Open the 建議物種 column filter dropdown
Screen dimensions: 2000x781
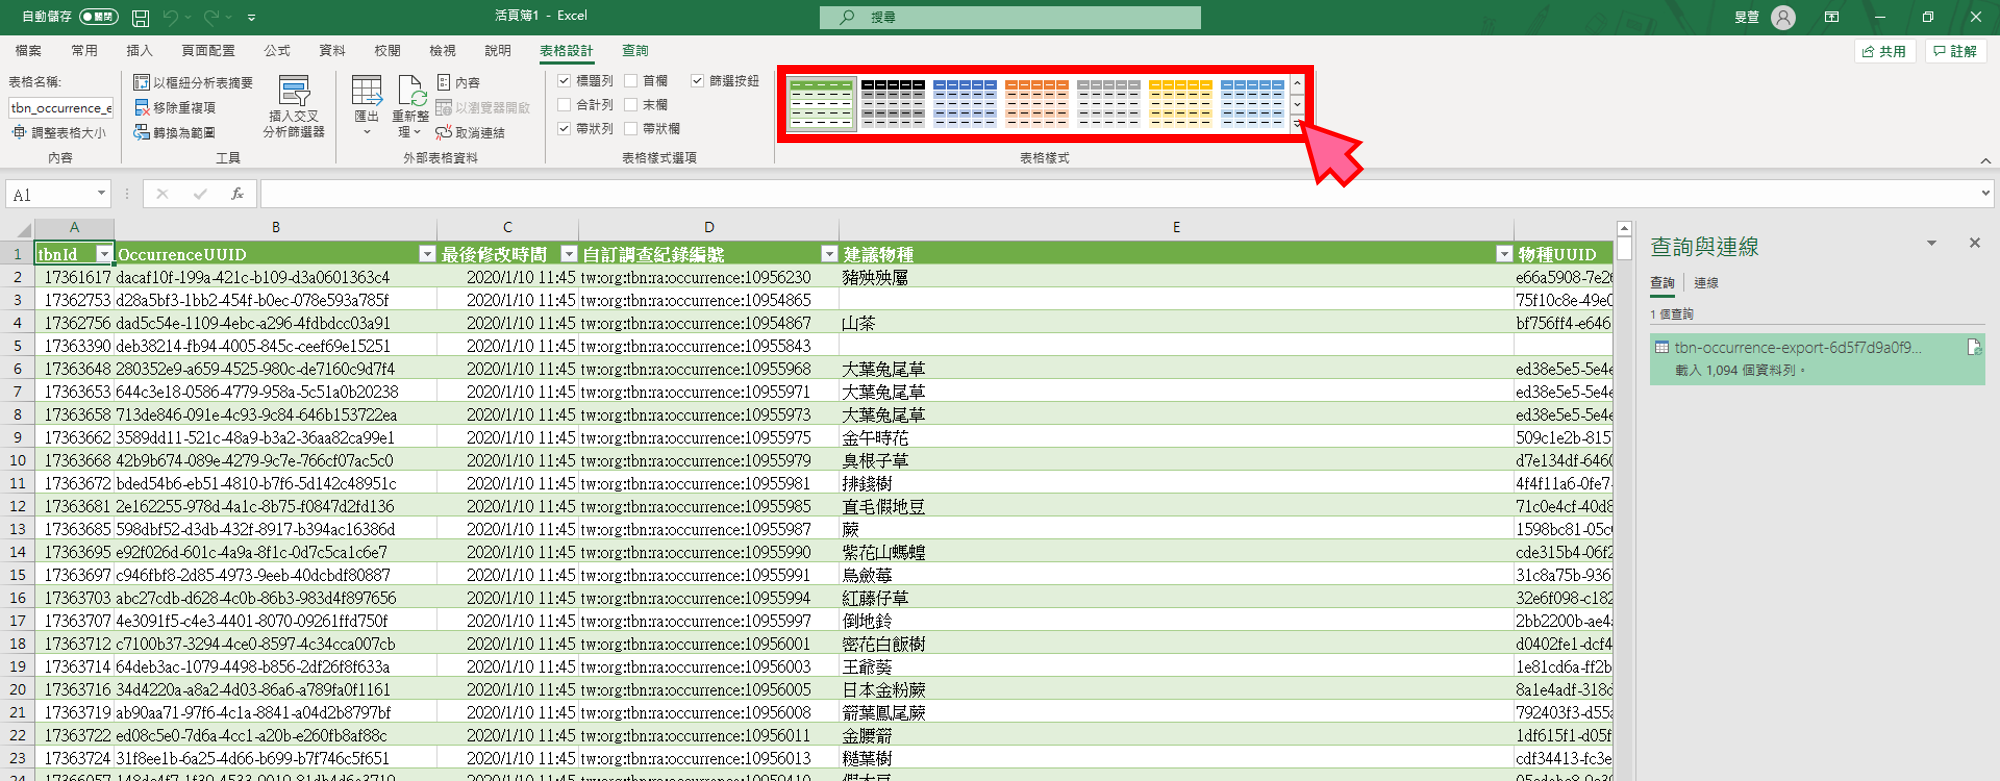[x=1504, y=254]
